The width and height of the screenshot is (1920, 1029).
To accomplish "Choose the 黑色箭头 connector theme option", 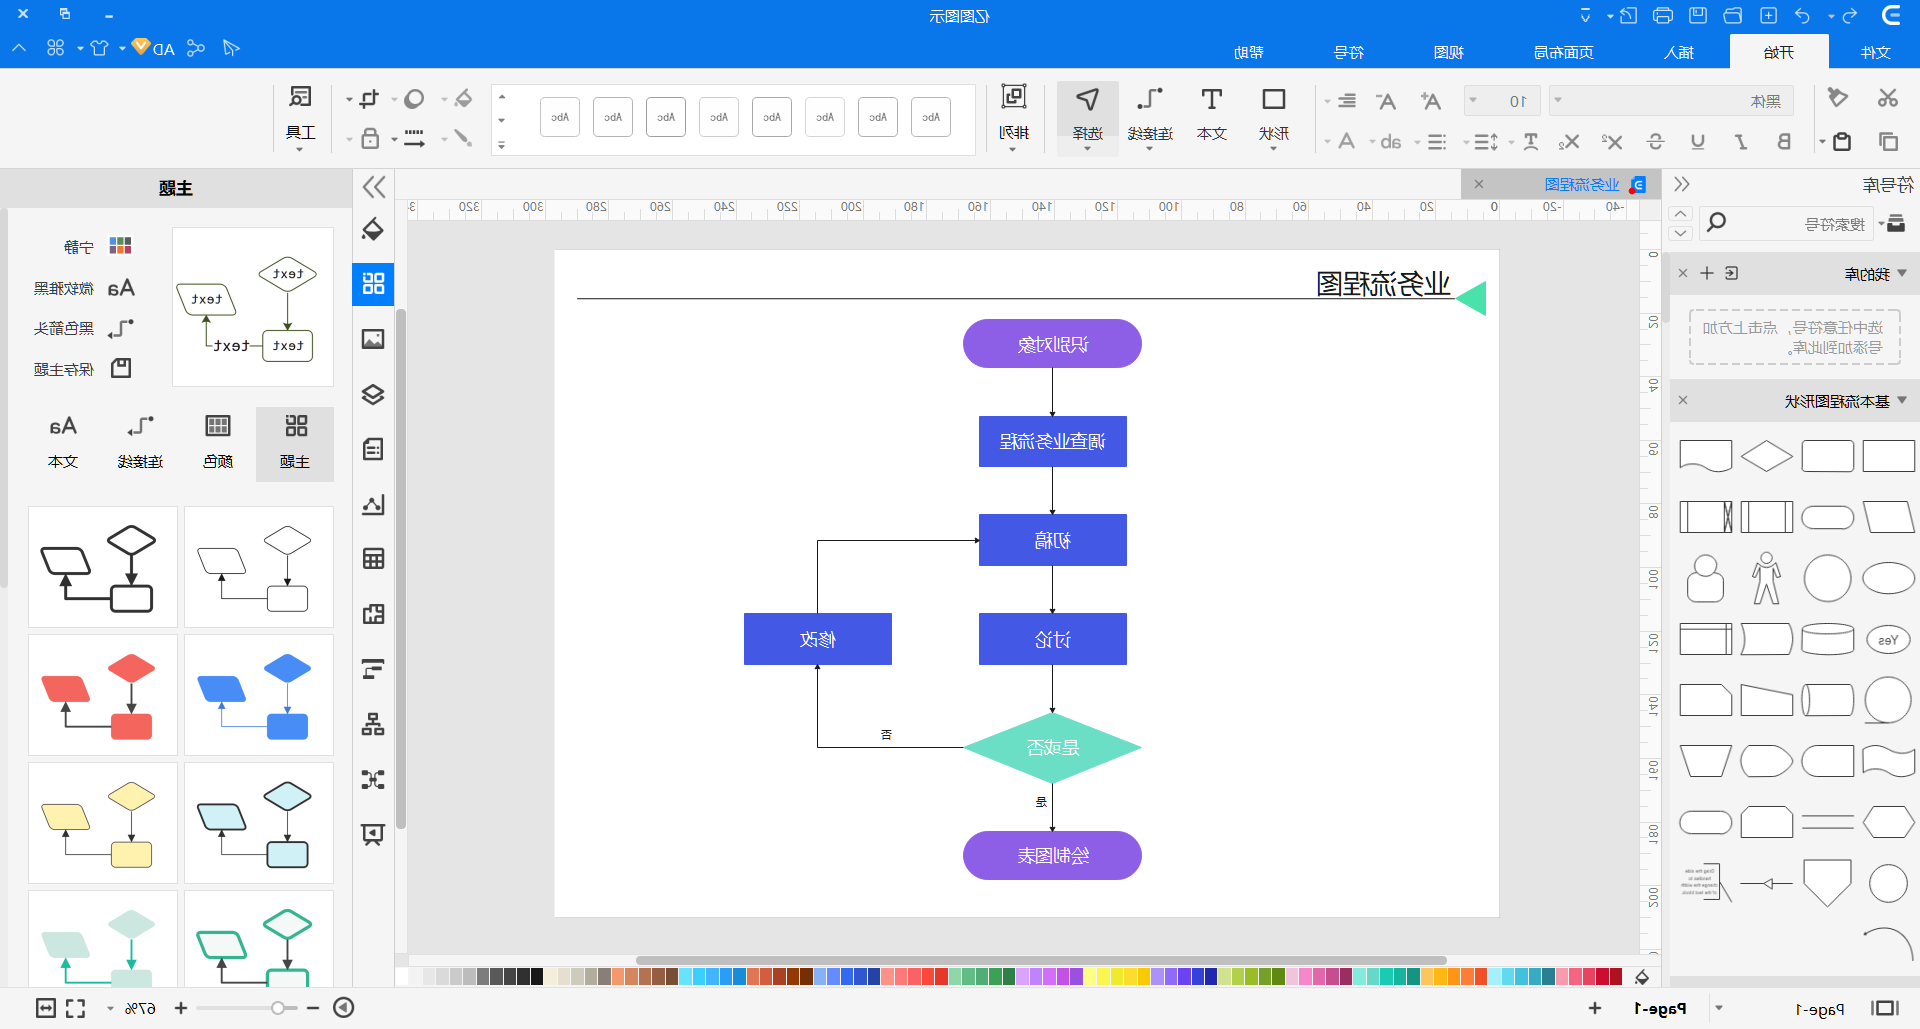I will tap(83, 328).
